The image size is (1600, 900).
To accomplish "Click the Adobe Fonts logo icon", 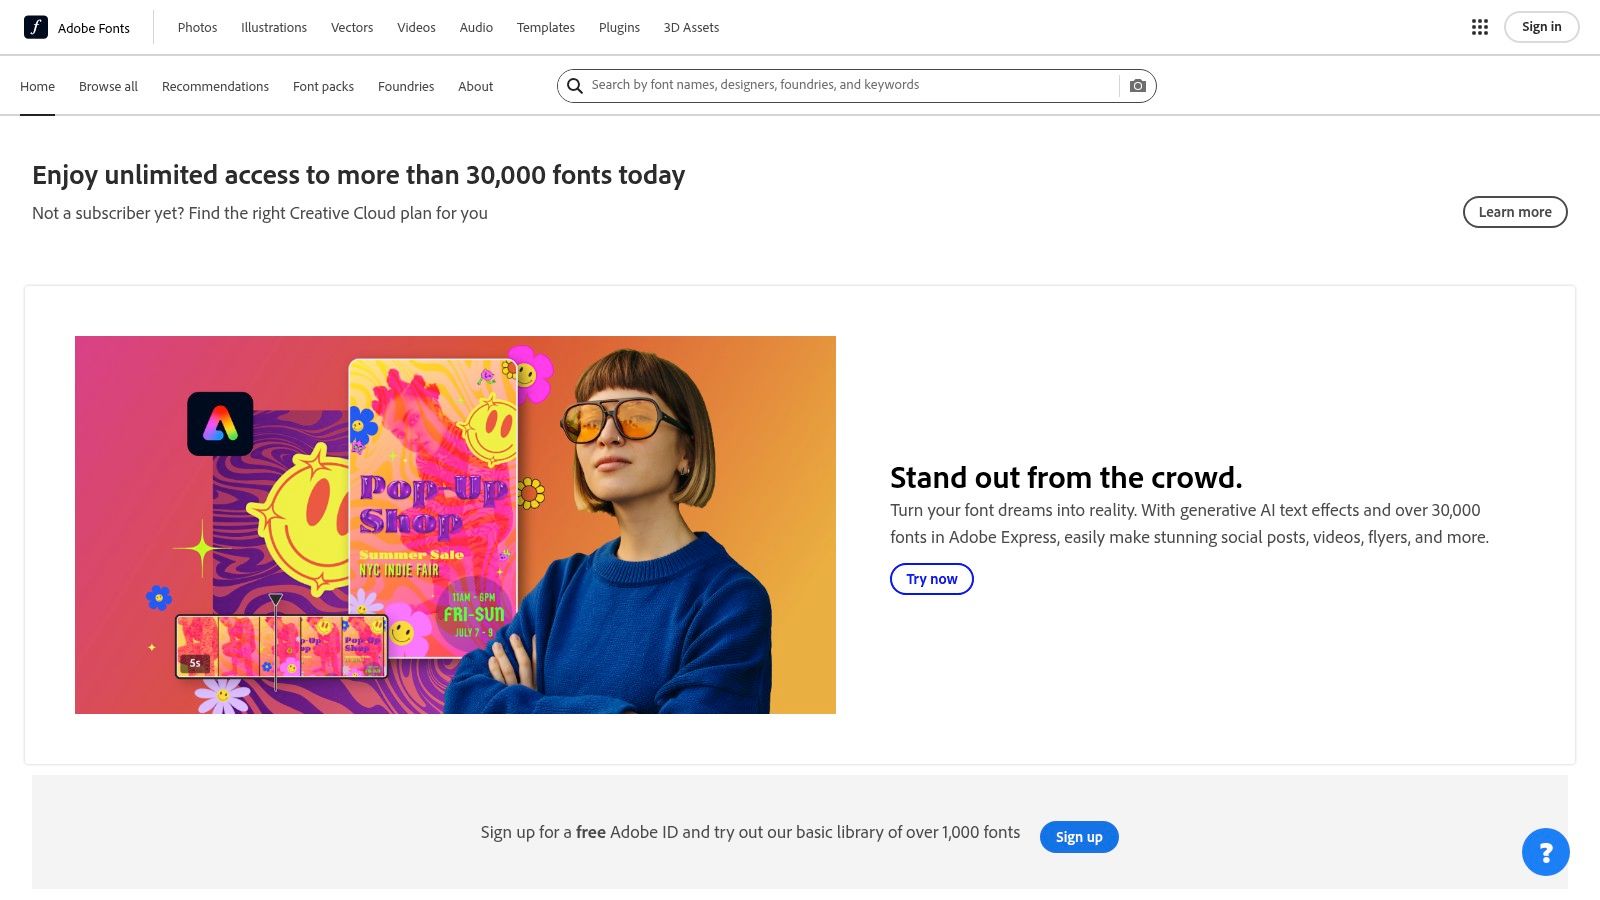I will pos(36,27).
